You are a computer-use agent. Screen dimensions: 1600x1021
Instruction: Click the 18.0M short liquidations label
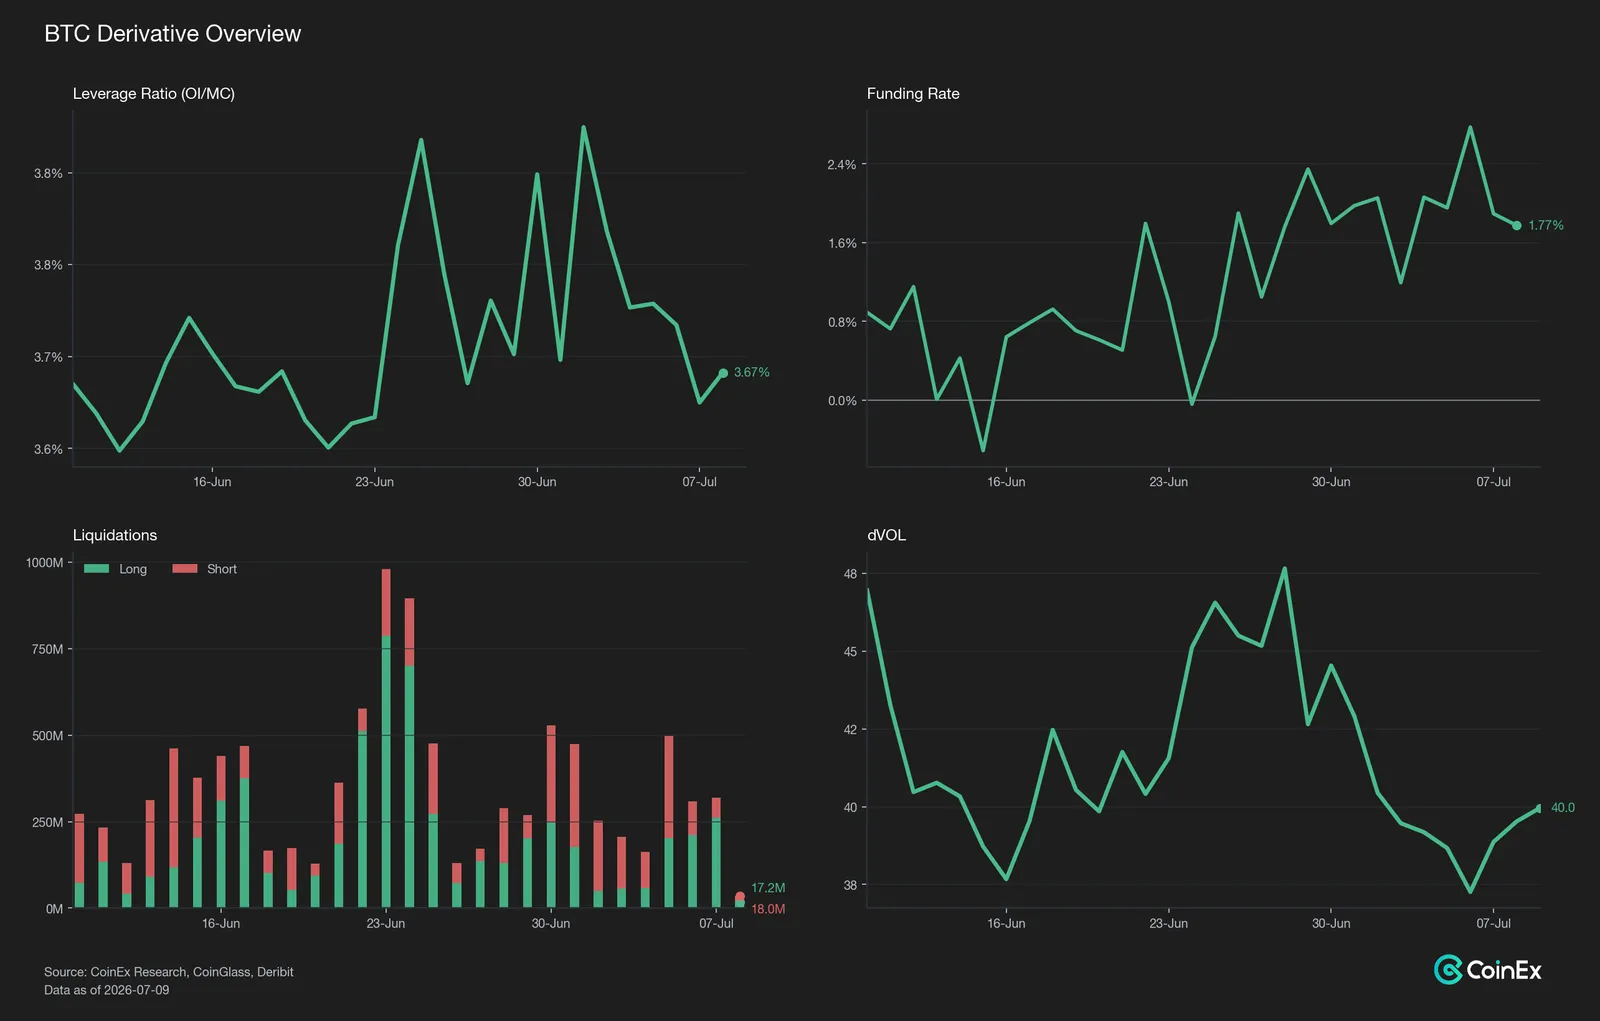tap(768, 909)
